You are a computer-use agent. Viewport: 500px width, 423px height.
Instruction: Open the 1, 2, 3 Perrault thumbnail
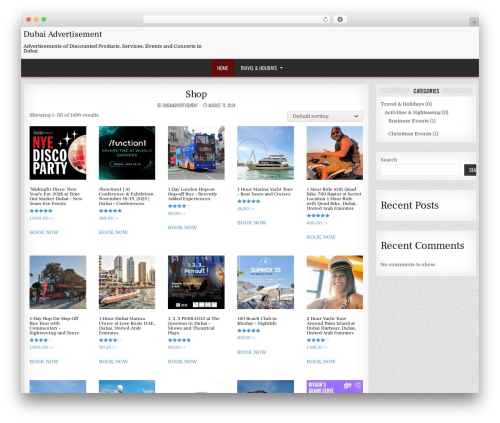point(196,282)
